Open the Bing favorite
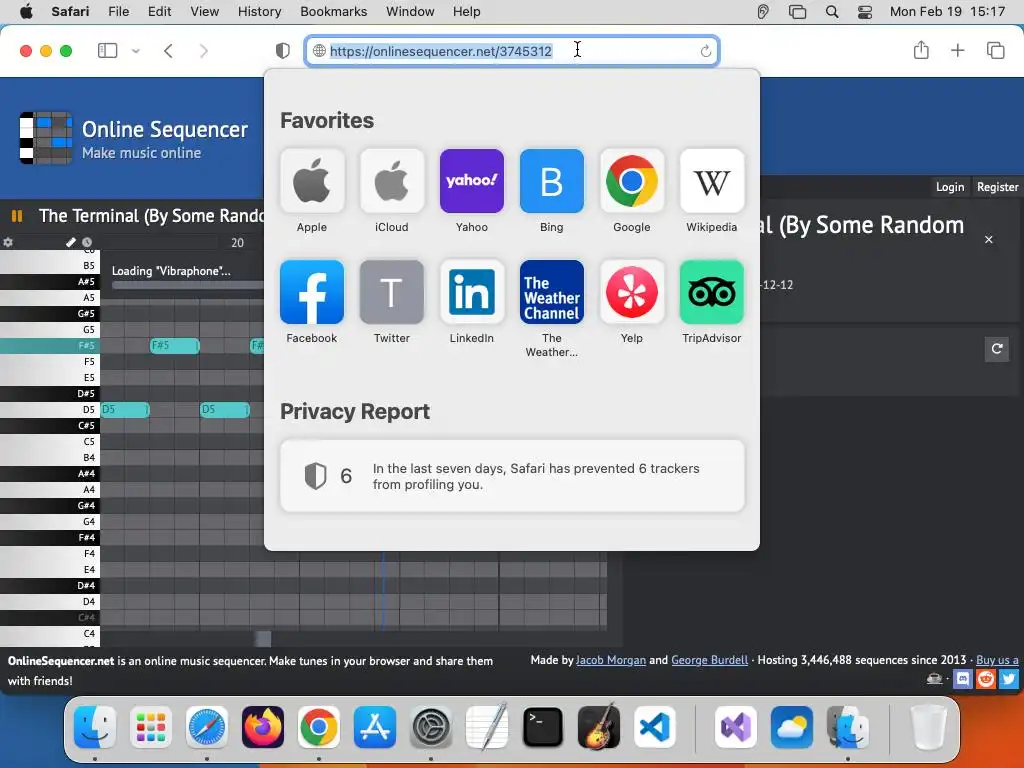The height and width of the screenshot is (768, 1024). (x=552, y=182)
